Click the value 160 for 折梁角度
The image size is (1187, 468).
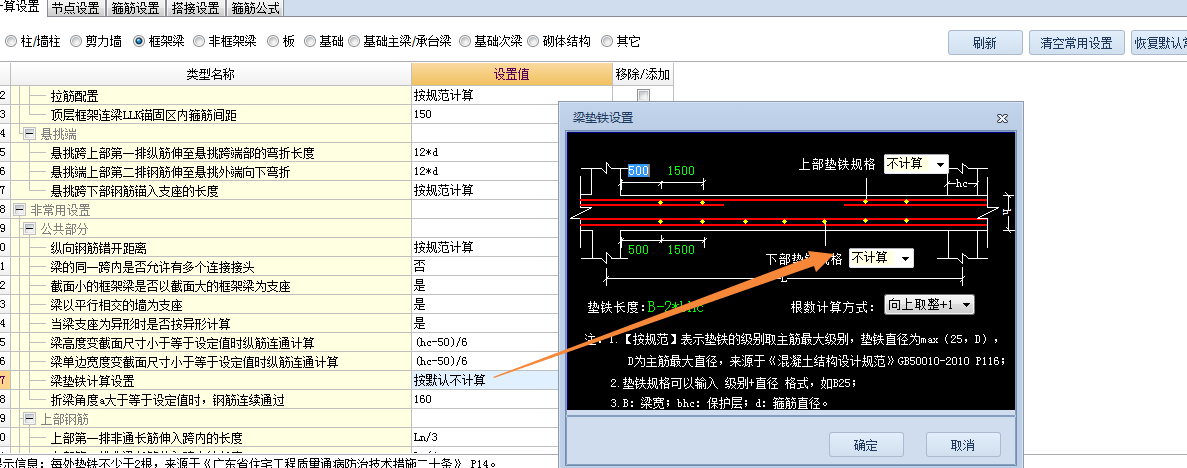(422, 399)
